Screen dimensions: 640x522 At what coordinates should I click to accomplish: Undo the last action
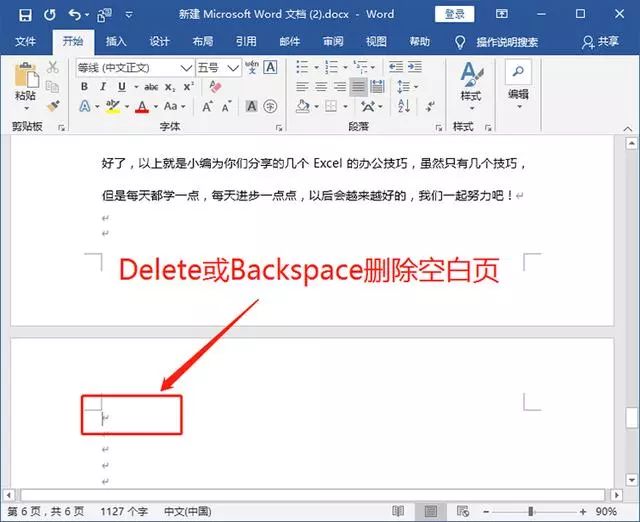pyautogui.click(x=75, y=15)
